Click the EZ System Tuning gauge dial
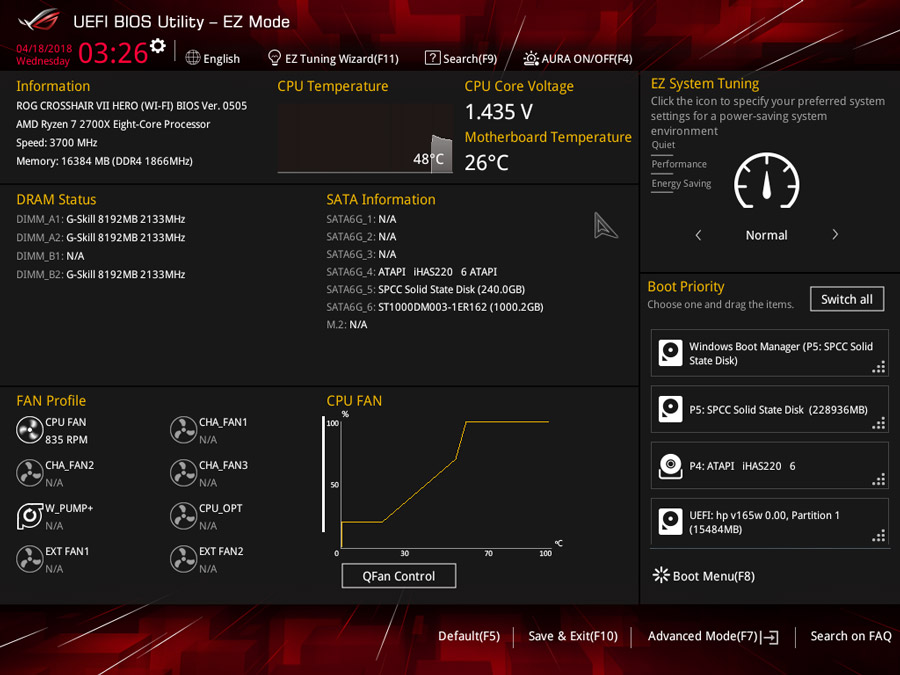Image resolution: width=900 pixels, height=675 pixels. [766, 181]
